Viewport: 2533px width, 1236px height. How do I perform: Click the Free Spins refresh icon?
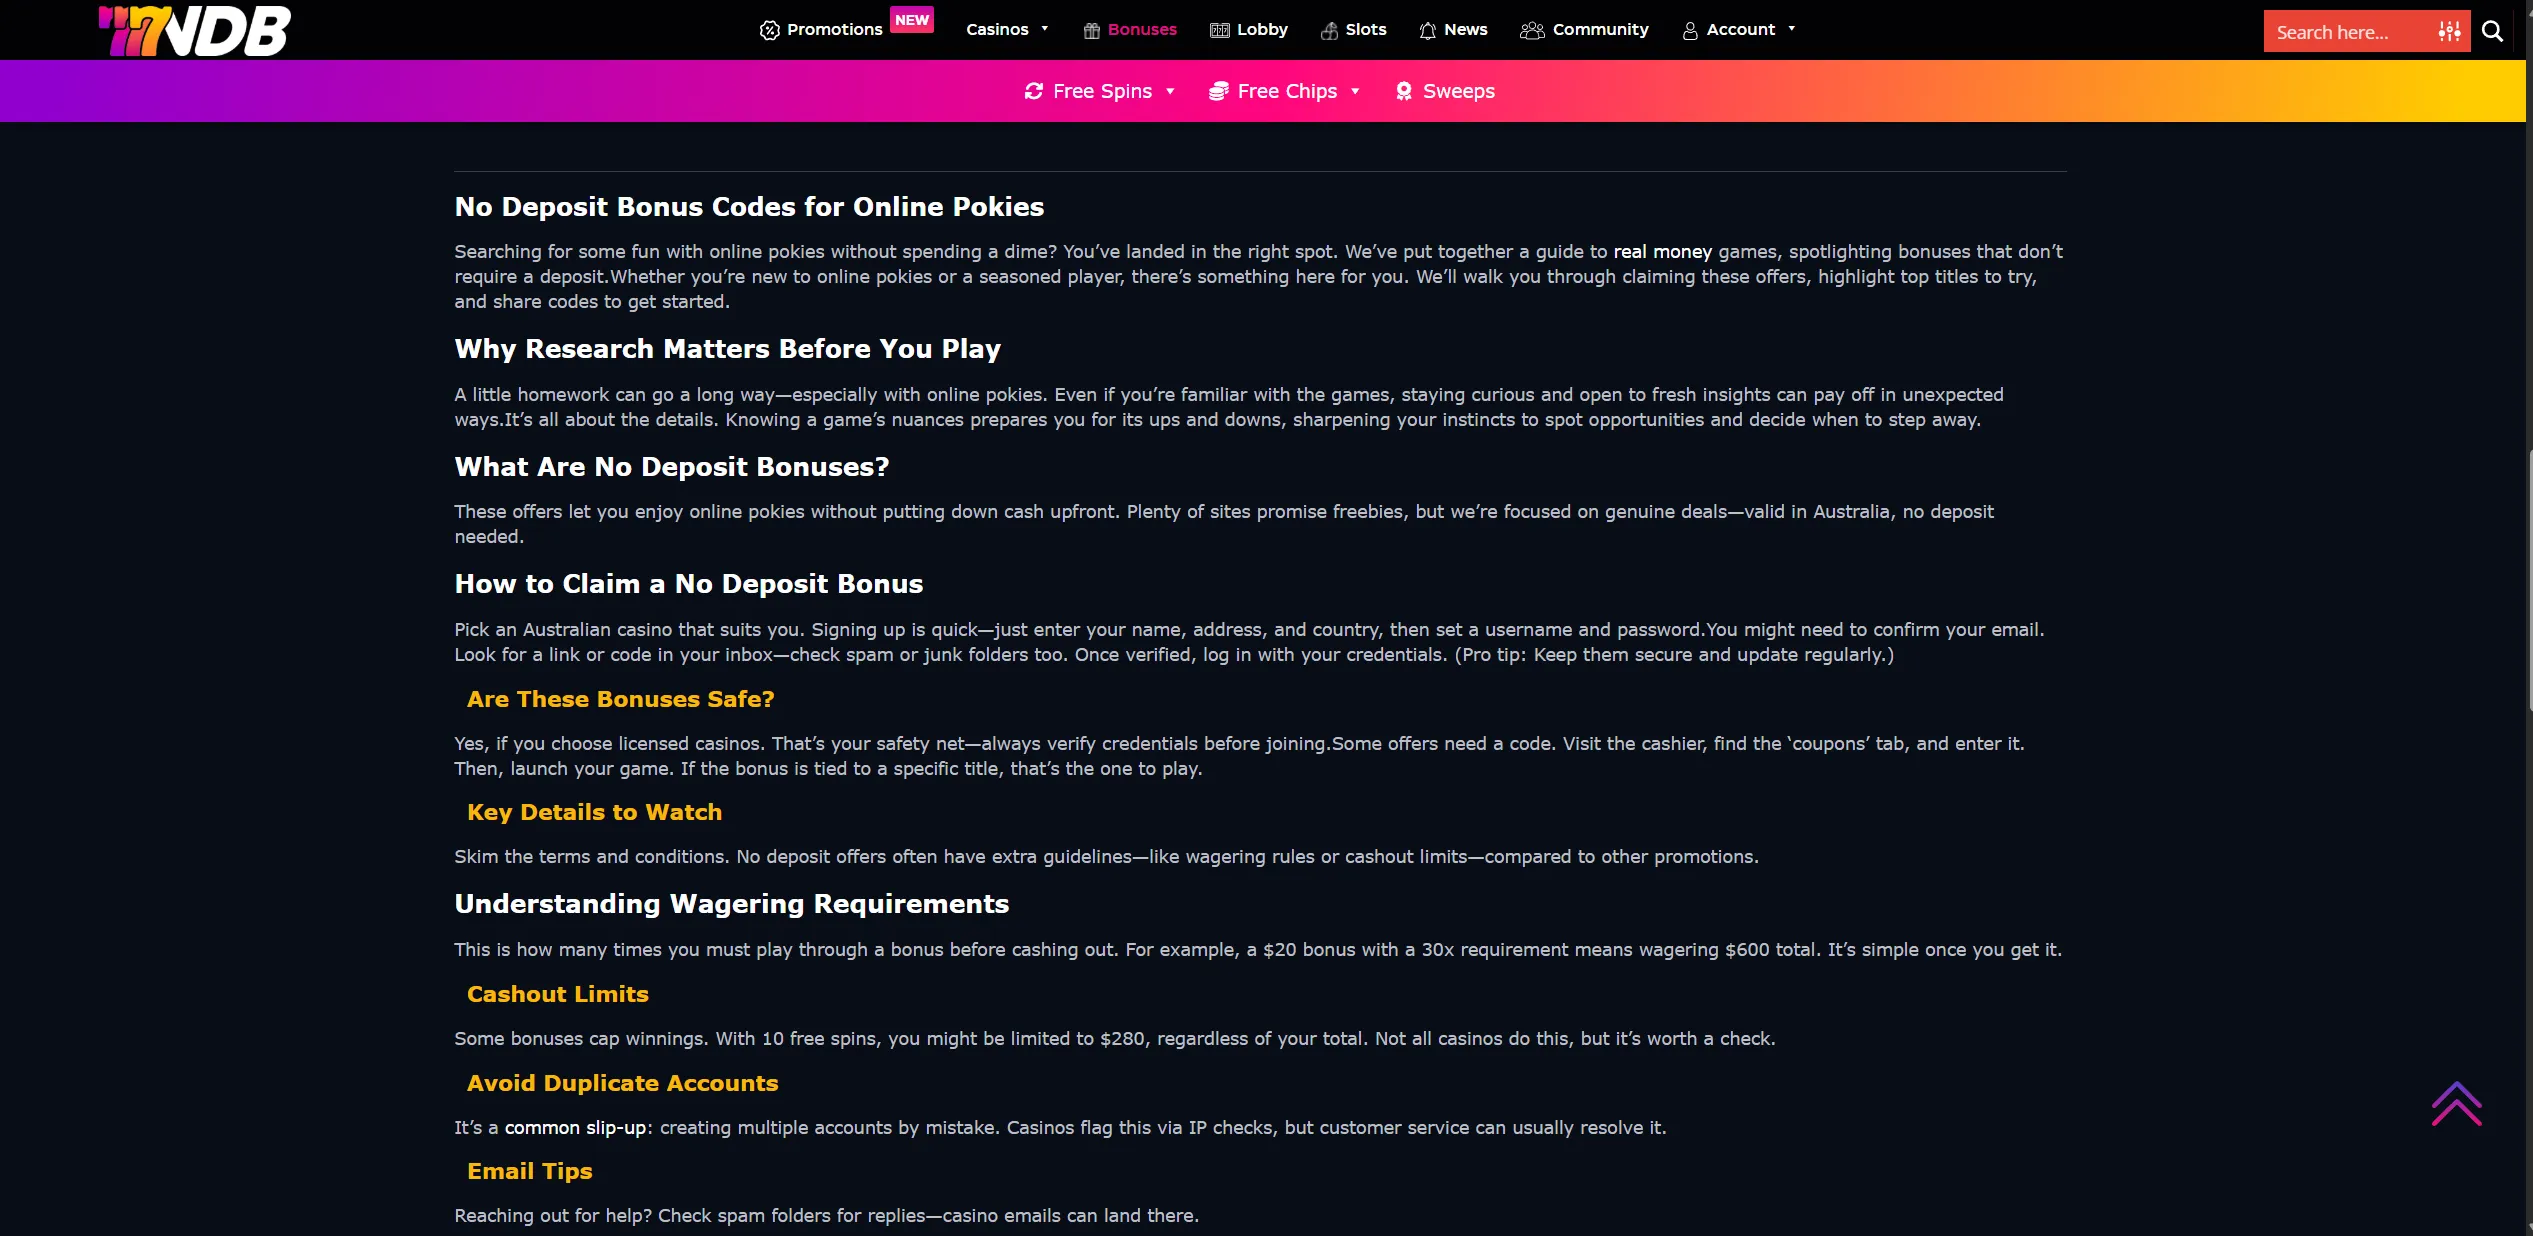(1034, 91)
